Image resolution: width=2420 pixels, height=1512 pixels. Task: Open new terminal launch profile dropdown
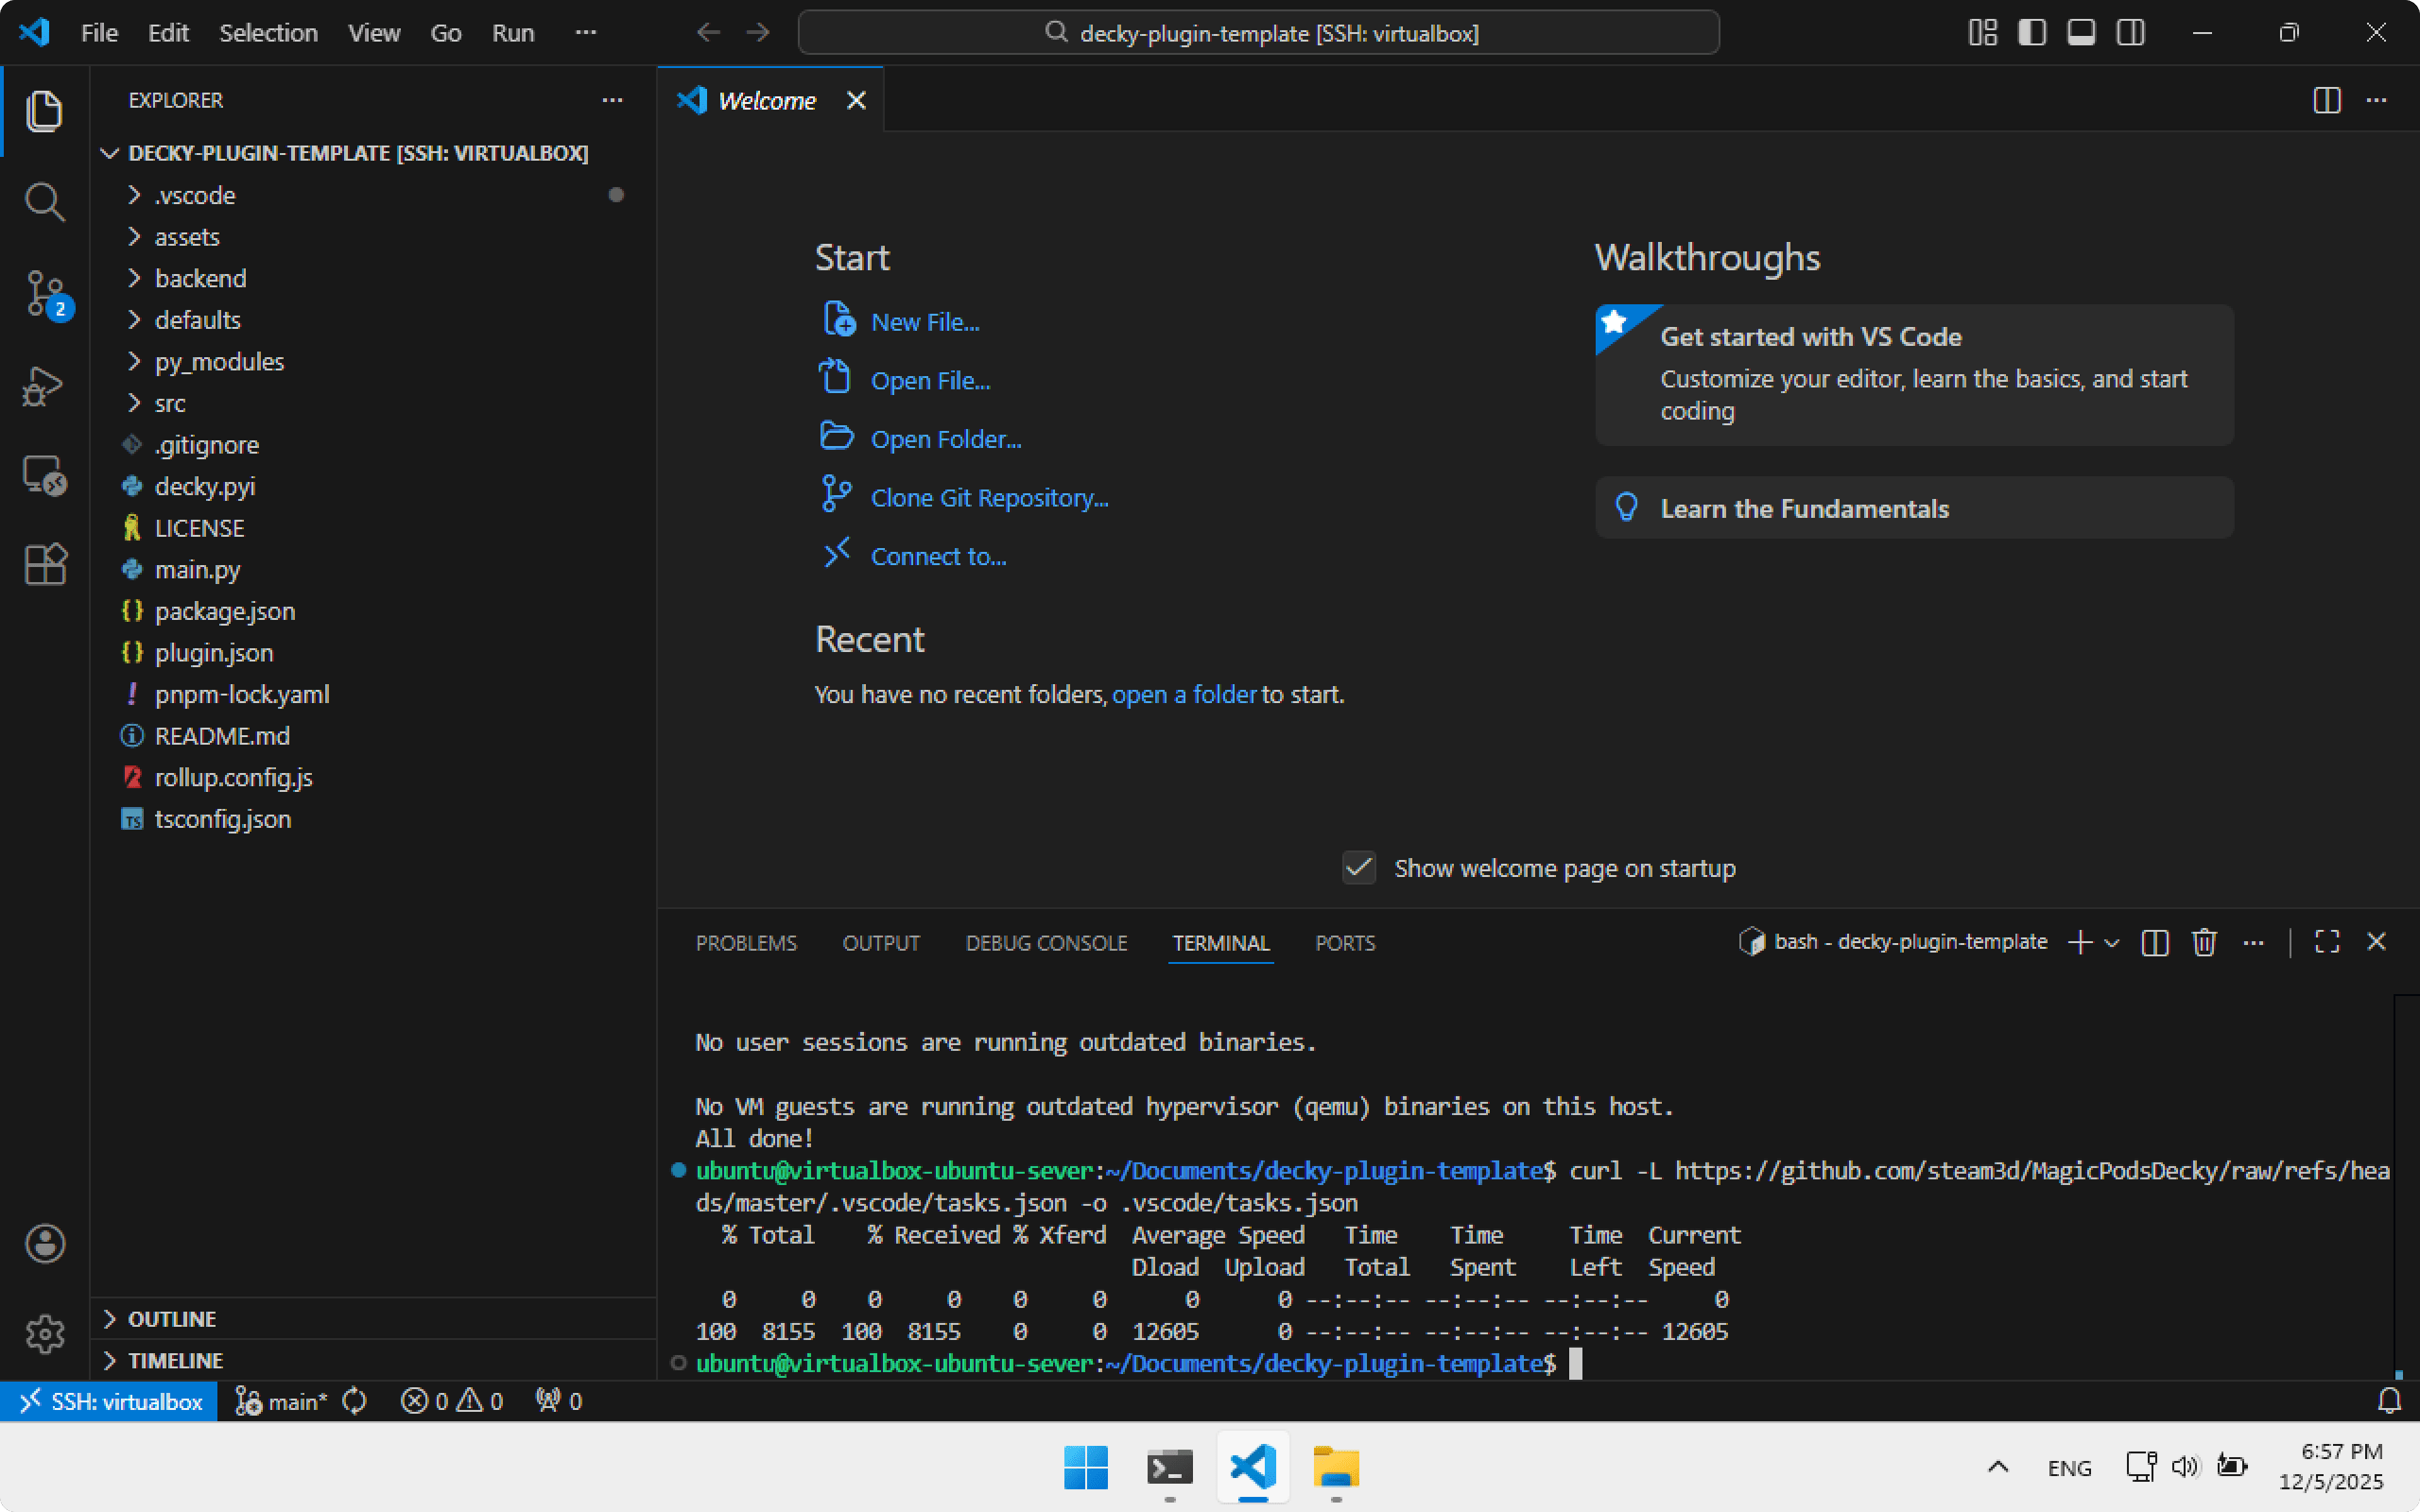click(2112, 942)
